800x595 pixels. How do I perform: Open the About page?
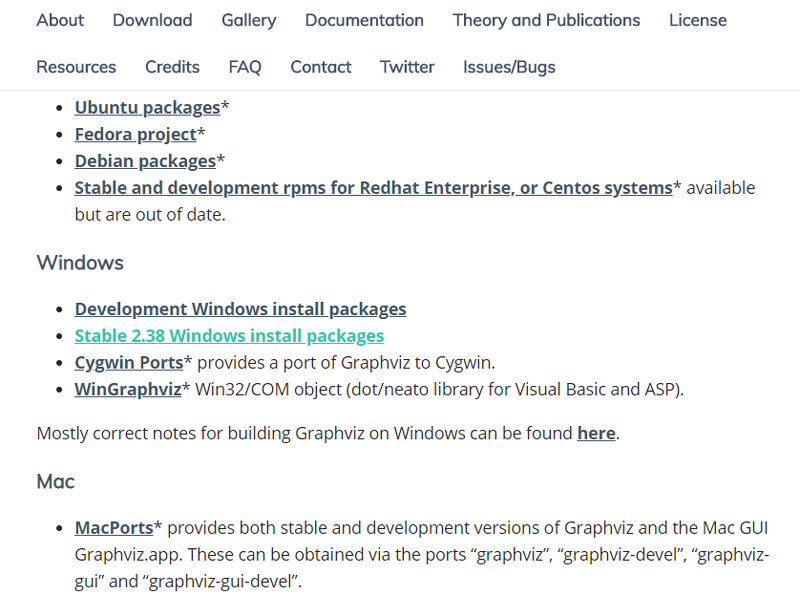(60, 20)
